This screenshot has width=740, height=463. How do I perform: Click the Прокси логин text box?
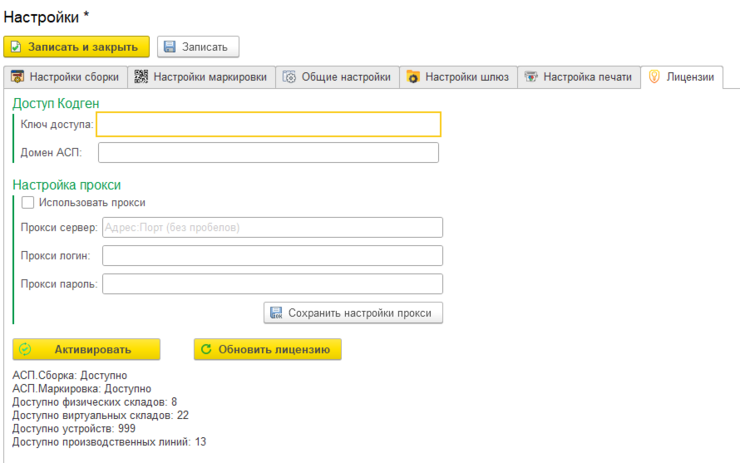click(x=272, y=256)
